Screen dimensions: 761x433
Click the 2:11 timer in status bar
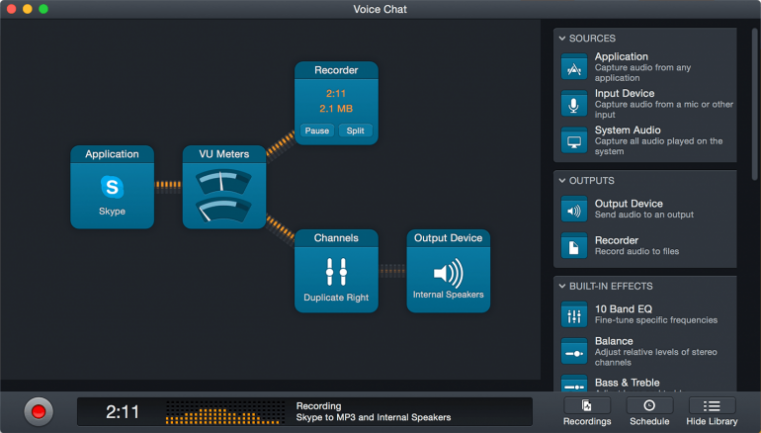coord(122,412)
